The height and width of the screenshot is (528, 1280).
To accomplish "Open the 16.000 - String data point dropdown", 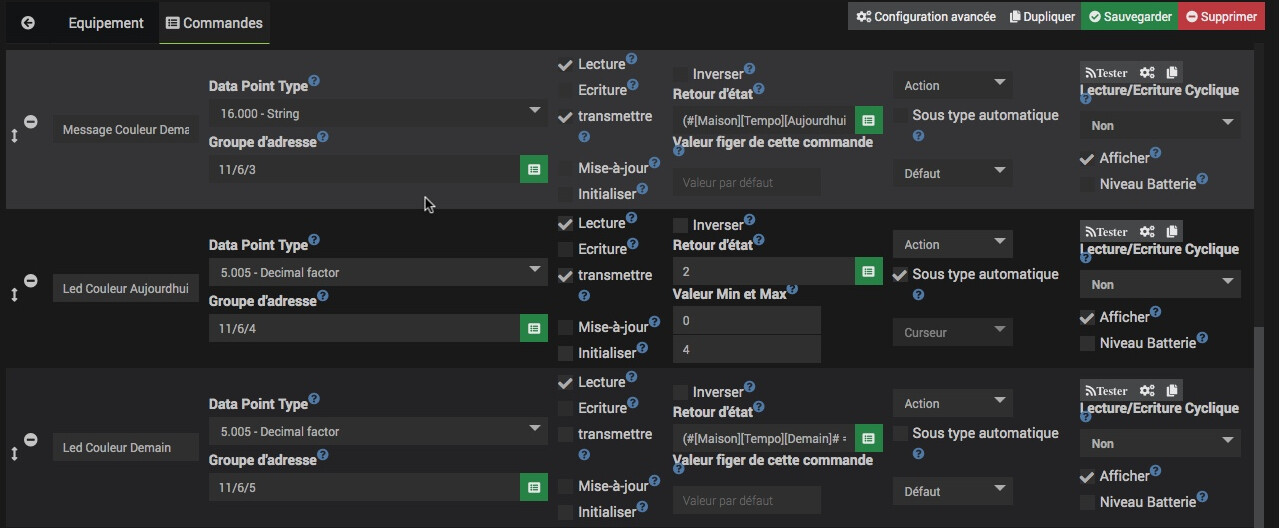I will 378,113.
